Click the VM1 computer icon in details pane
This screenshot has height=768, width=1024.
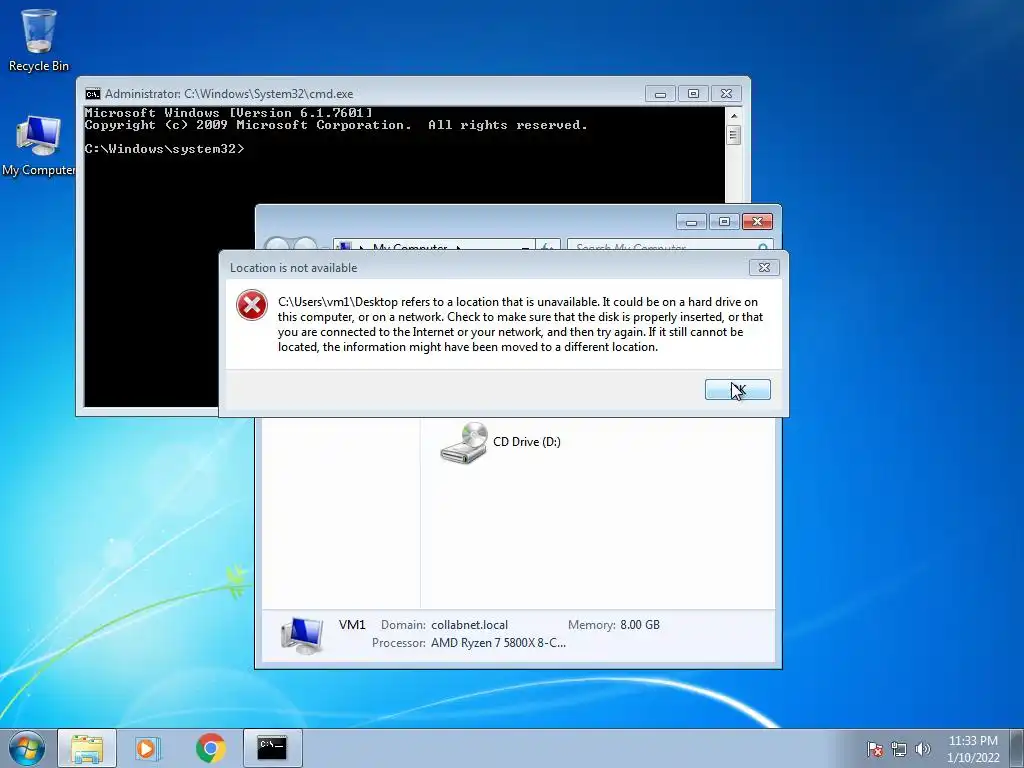tap(302, 634)
